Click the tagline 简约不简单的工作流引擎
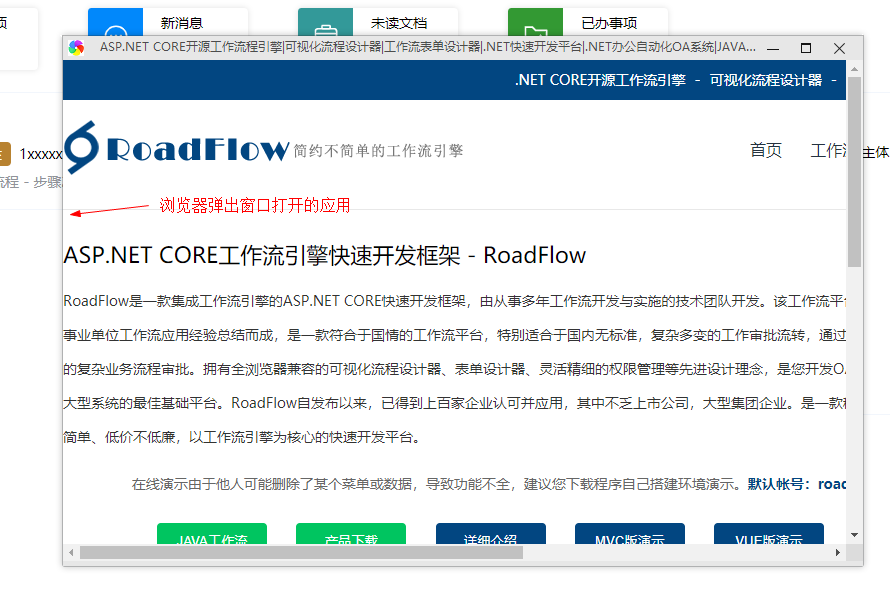Image resolution: width=890 pixels, height=595 pixels. click(379, 150)
